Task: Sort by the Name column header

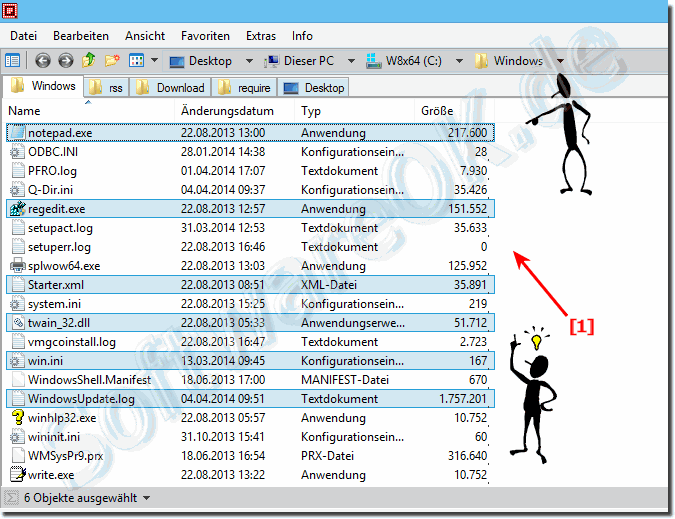Action: click(88, 111)
